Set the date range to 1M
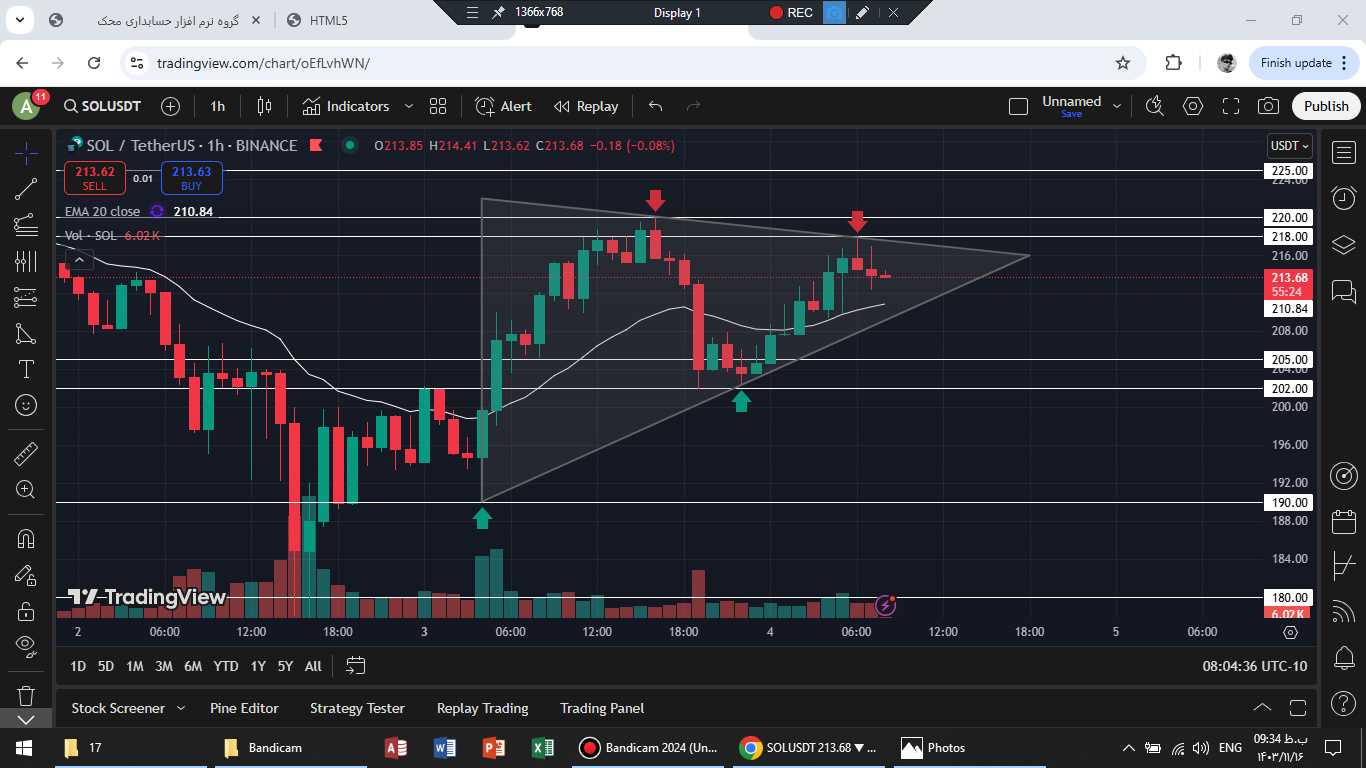Viewport: 1366px width, 768px height. click(135, 666)
